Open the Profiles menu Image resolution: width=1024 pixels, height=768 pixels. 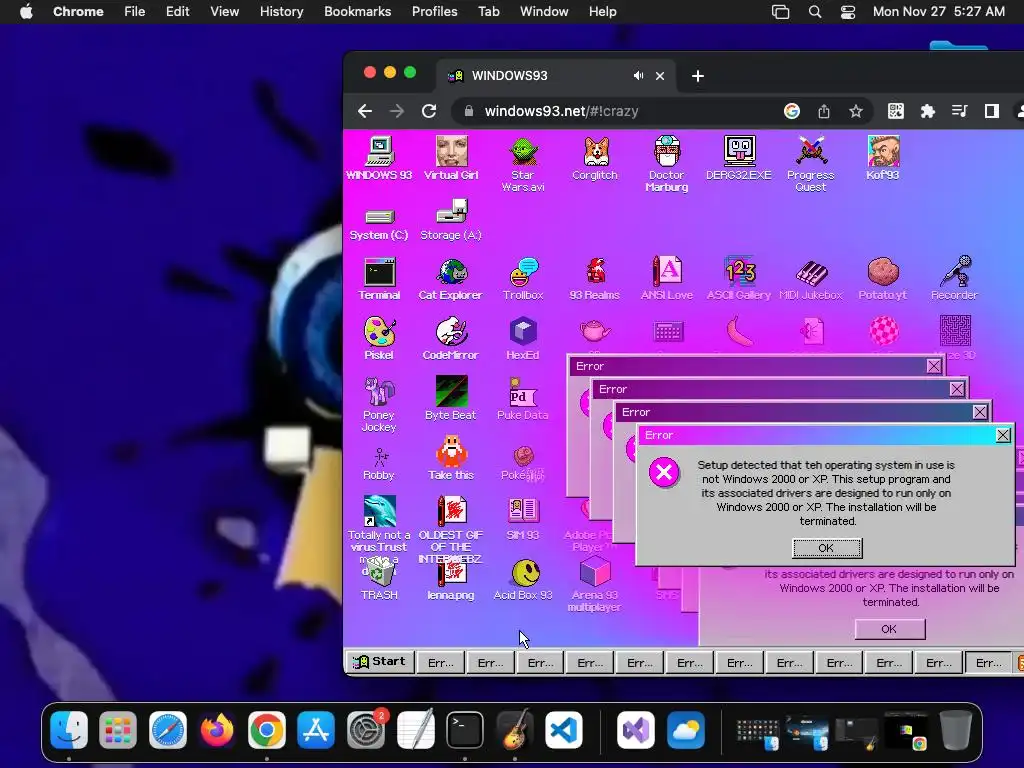click(434, 11)
